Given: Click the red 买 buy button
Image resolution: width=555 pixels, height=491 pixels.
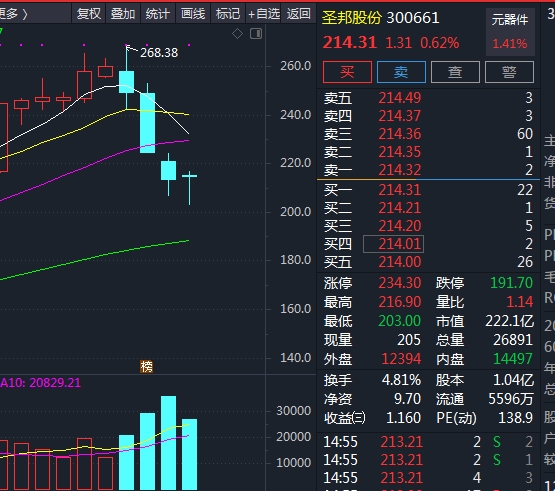Looking at the screenshot, I should point(347,72).
